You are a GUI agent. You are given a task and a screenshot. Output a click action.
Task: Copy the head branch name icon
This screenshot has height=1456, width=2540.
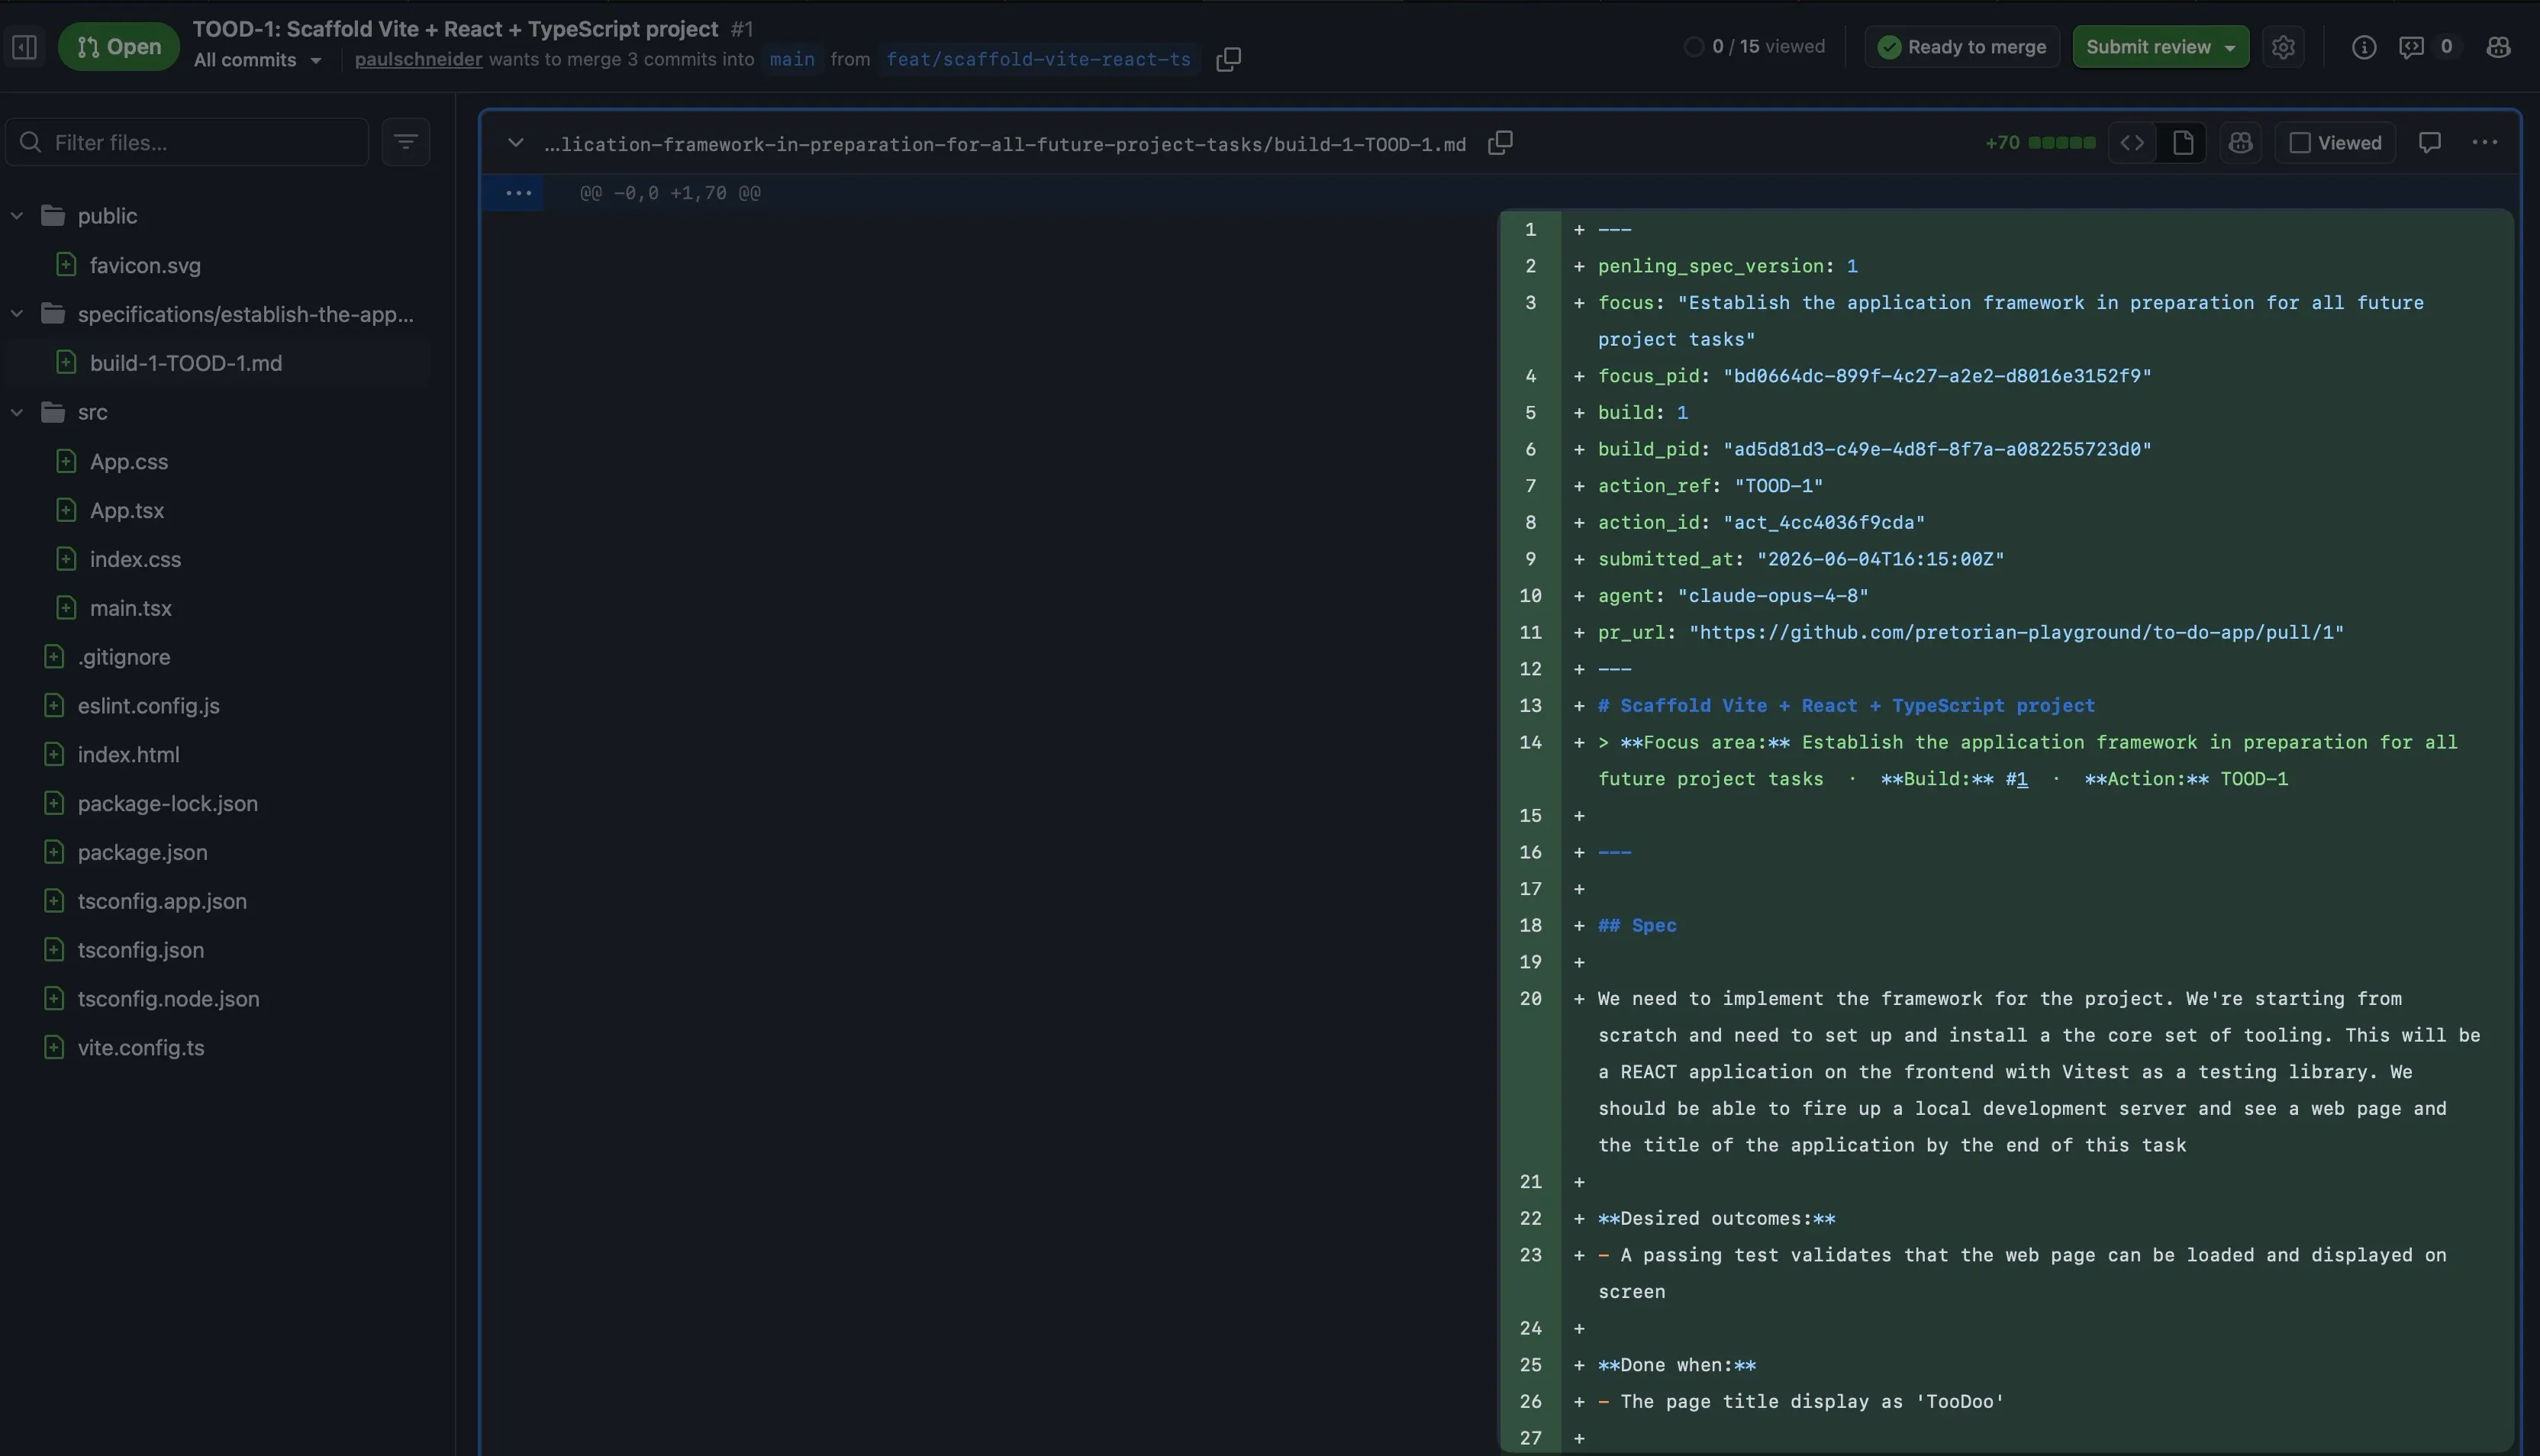(1228, 59)
